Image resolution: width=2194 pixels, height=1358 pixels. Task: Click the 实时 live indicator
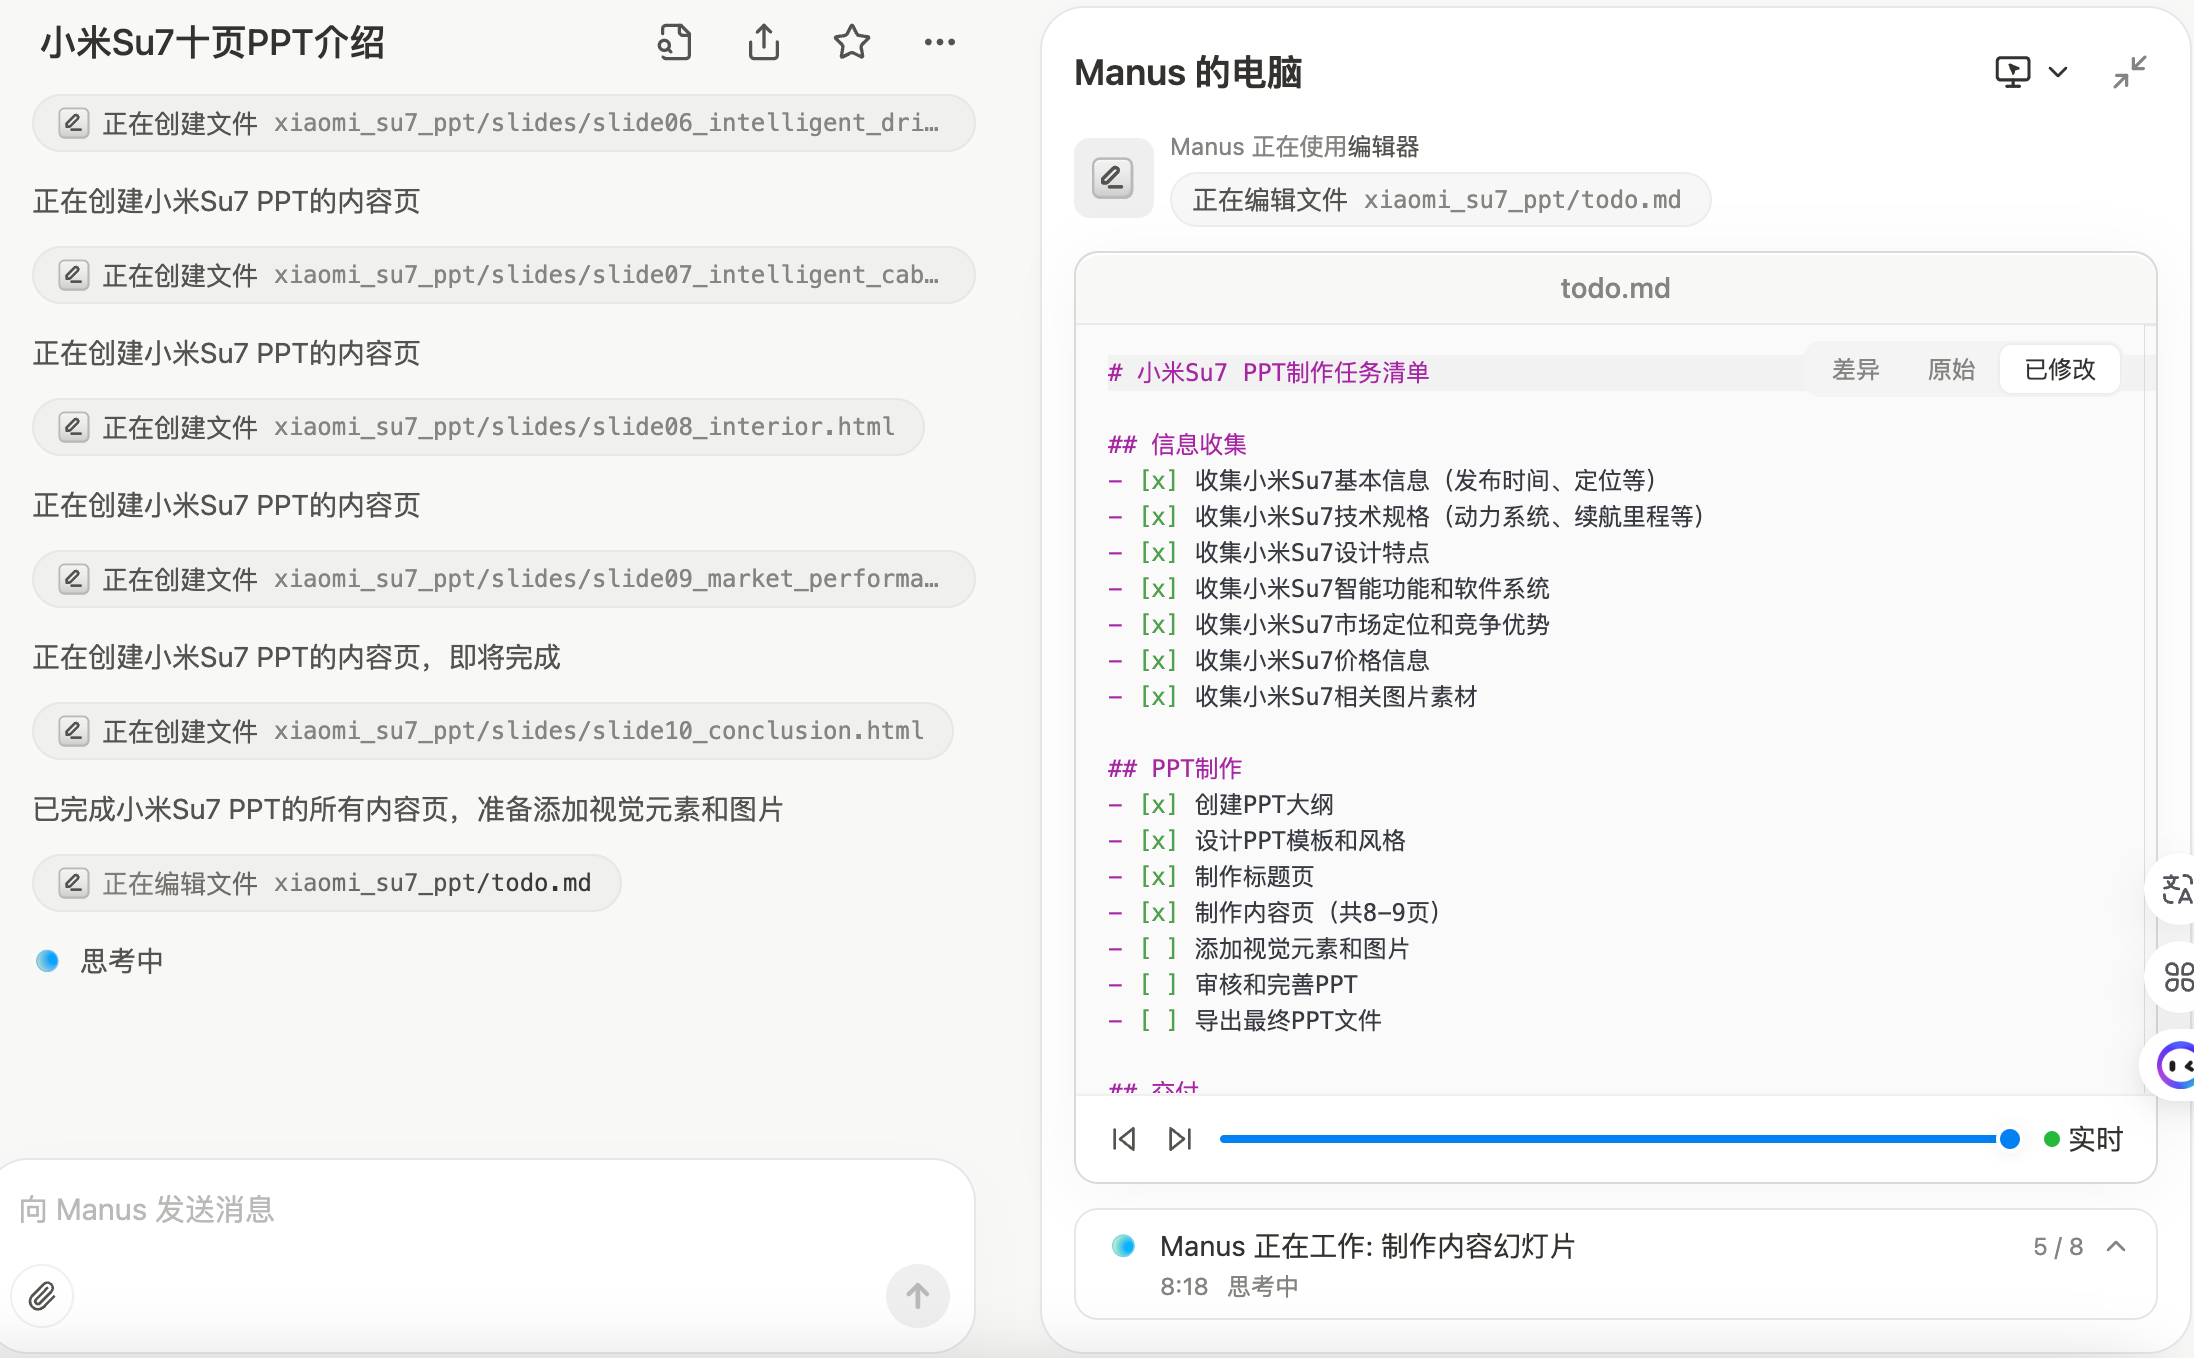[x=2083, y=1139]
